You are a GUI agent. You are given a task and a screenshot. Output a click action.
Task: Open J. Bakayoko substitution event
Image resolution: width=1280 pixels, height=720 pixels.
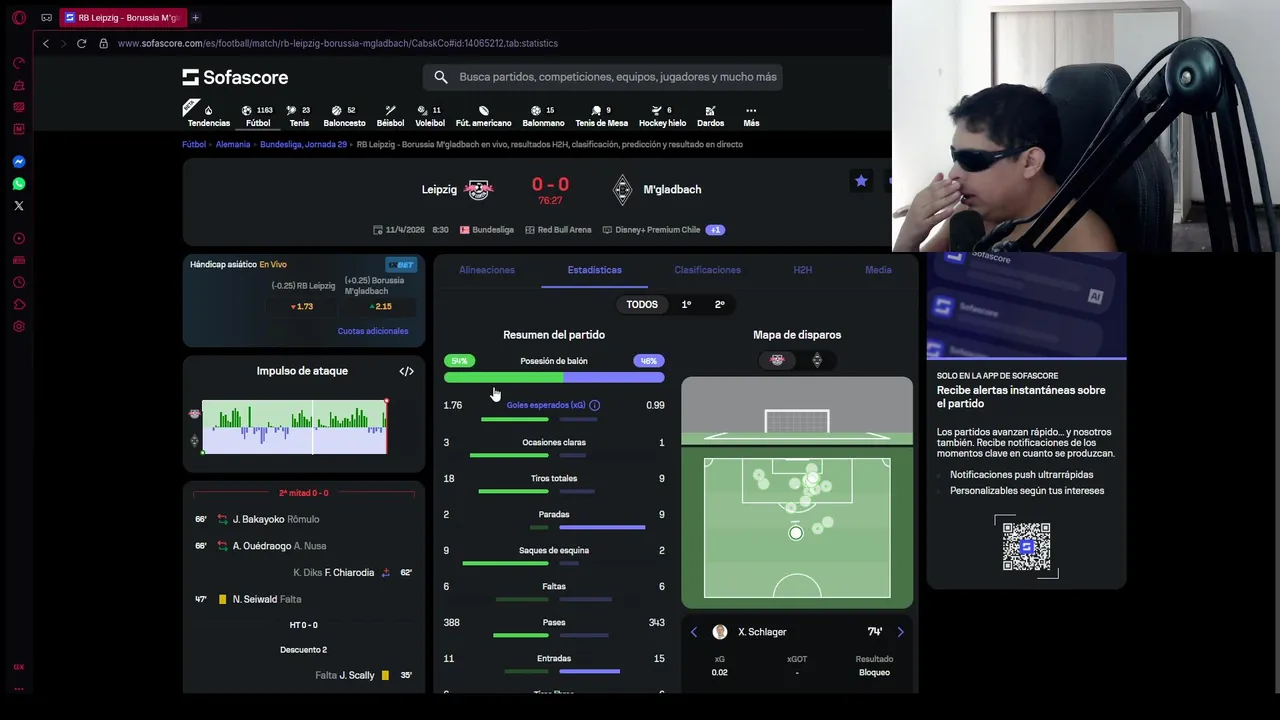coord(303,519)
